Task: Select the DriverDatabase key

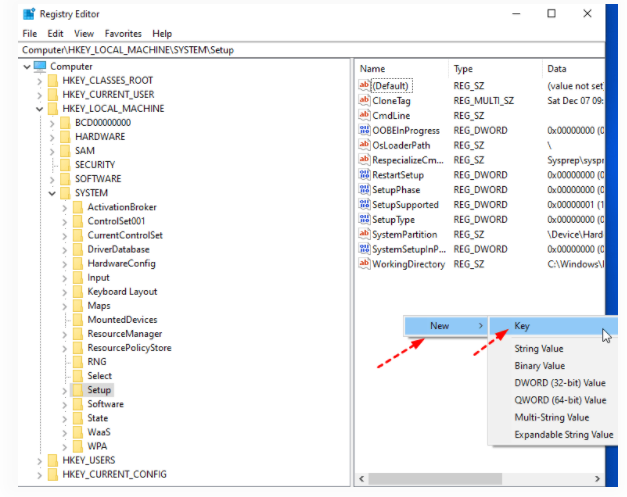Action: 118,249
